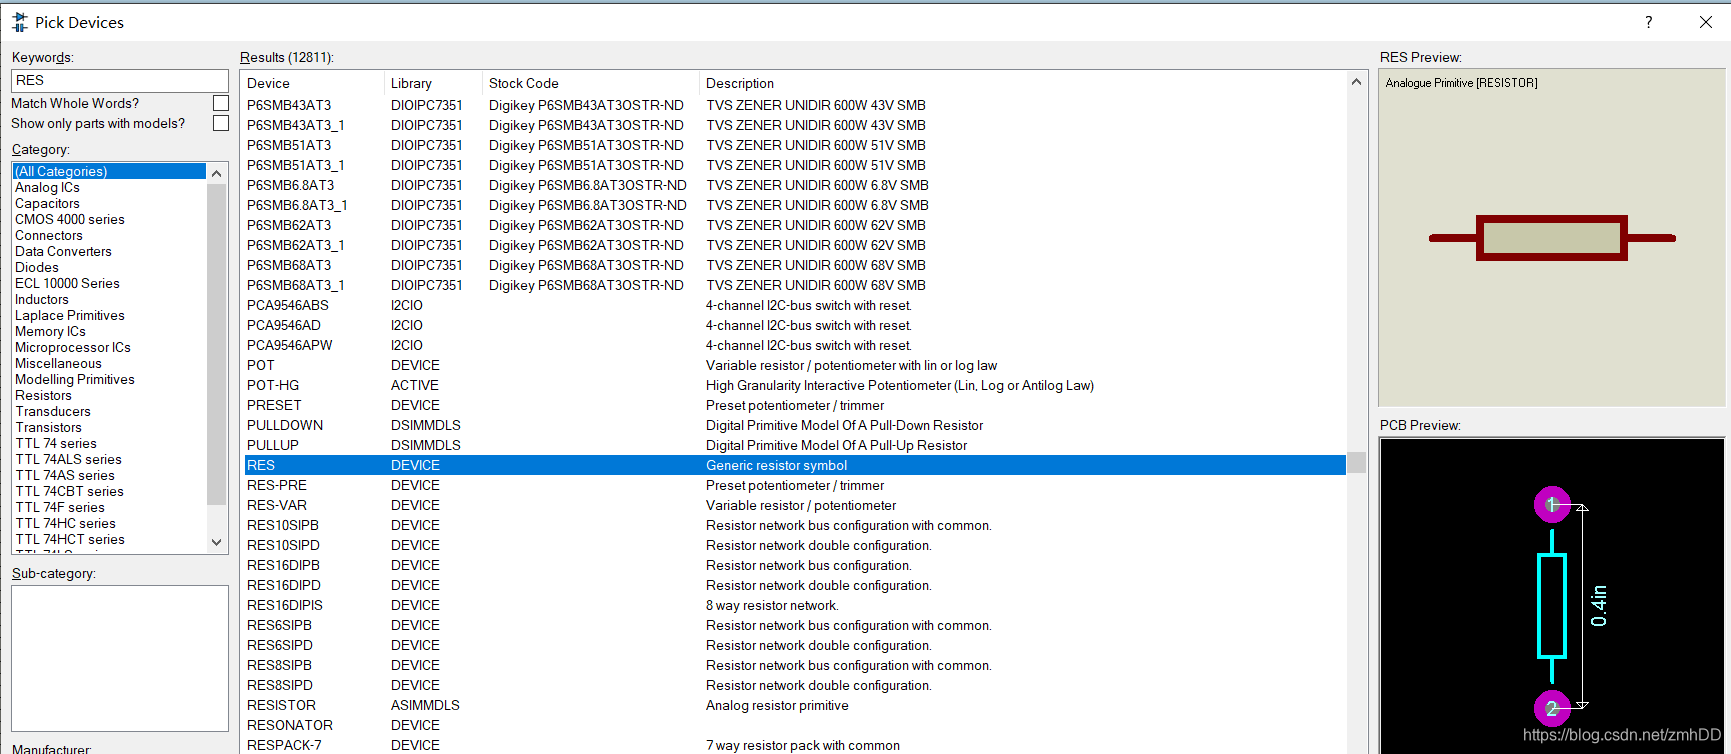Image resolution: width=1731 pixels, height=754 pixels.
Task: Select the RESONATOR device row
Action: [x=795, y=725]
